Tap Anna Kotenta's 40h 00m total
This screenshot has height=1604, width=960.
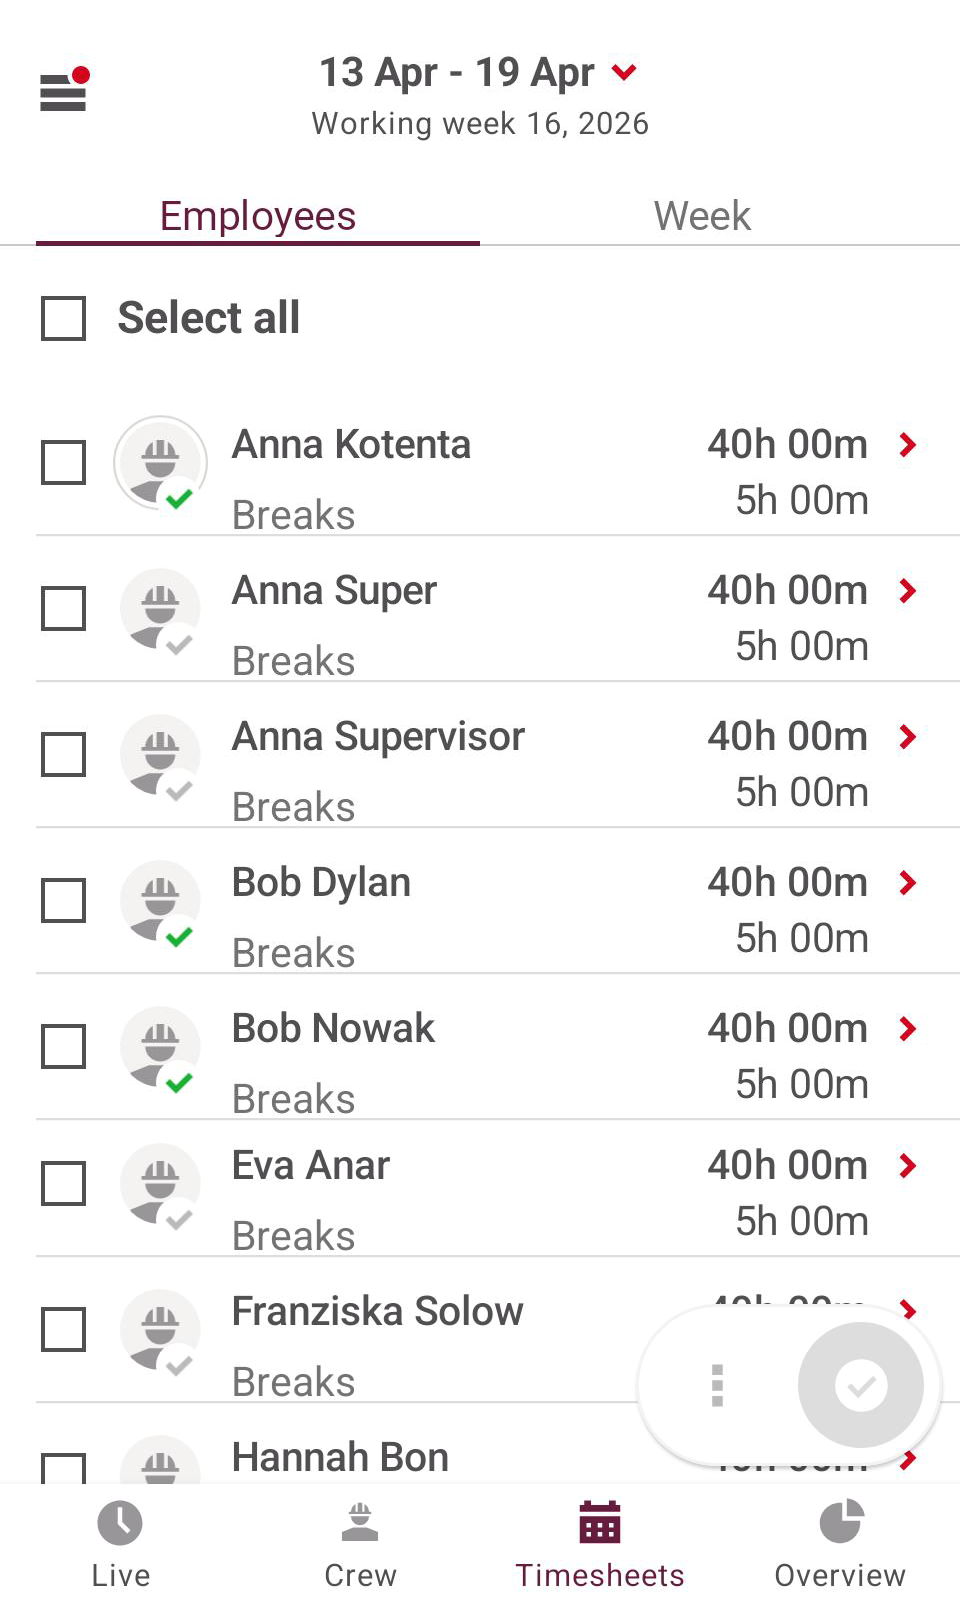tap(787, 445)
